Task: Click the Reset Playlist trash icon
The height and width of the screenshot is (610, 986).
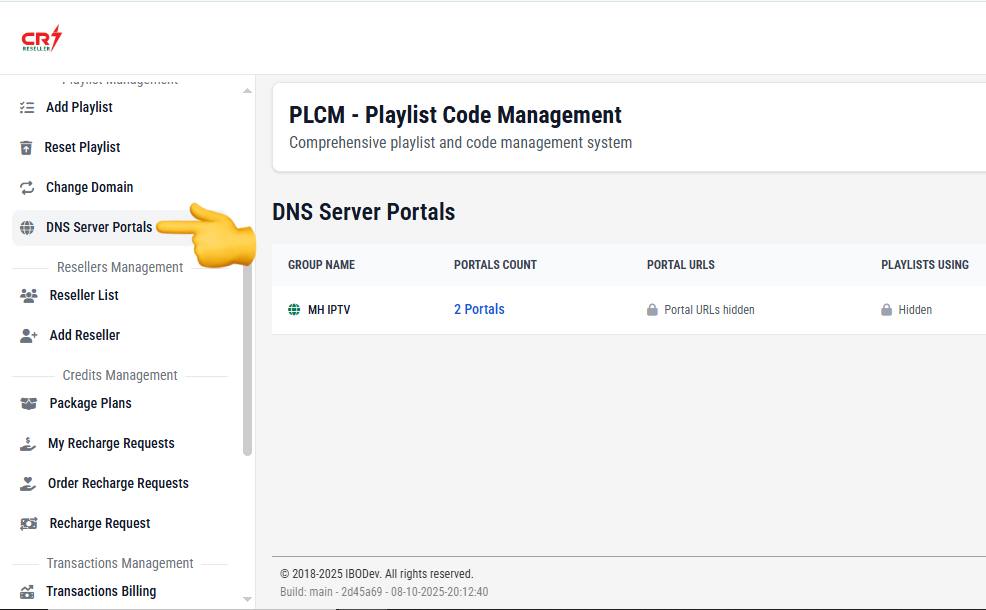Action: click(x=27, y=148)
